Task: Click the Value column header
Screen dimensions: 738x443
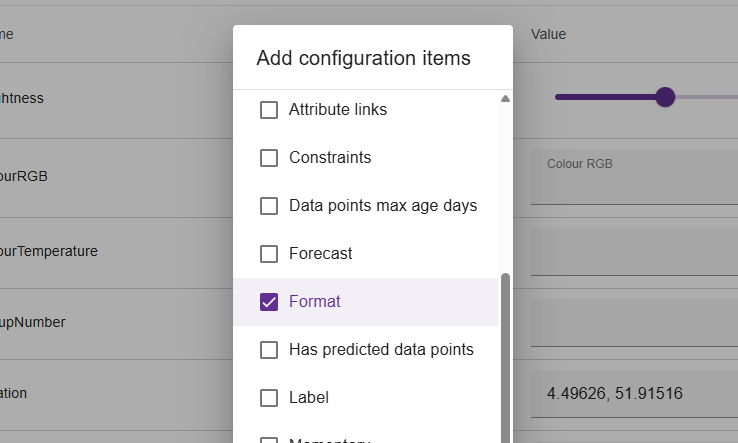Action: [x=548, y=34]
